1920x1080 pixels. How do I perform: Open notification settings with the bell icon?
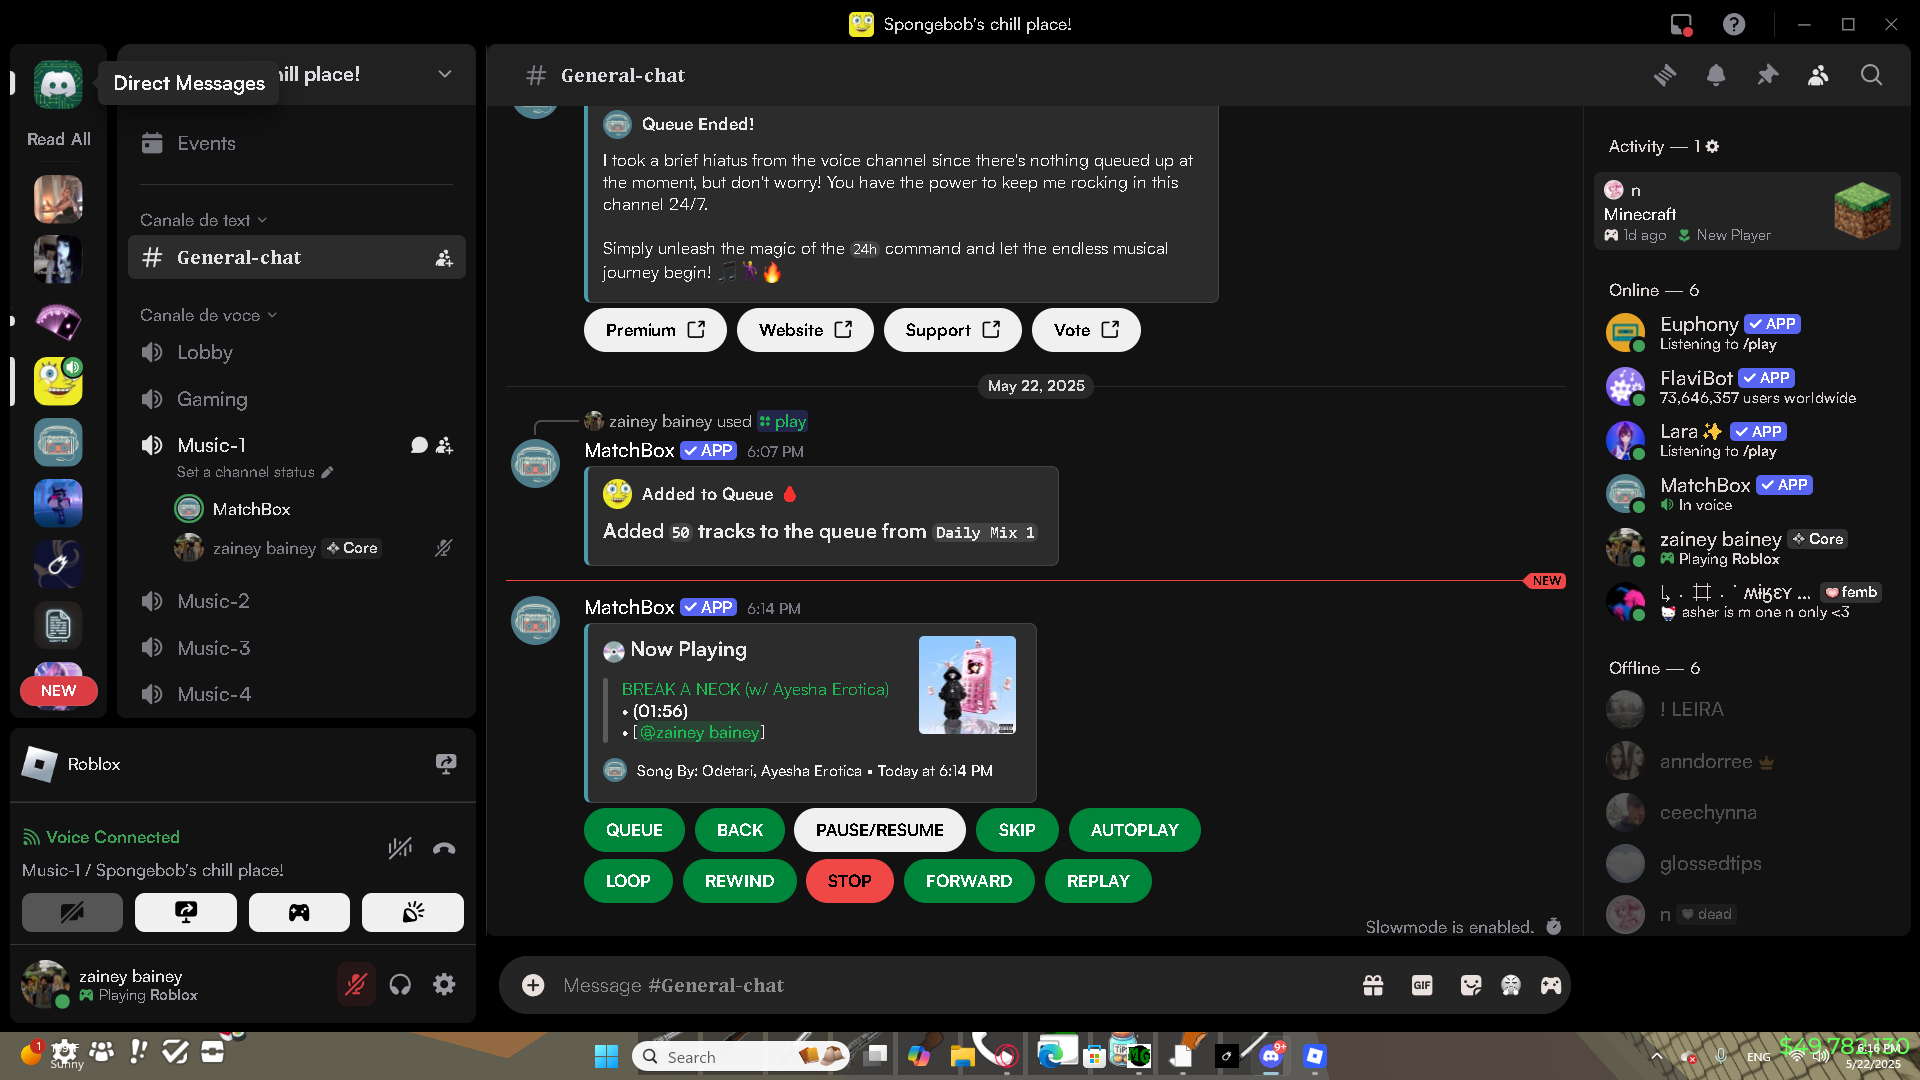click(x=1716, y=75)
